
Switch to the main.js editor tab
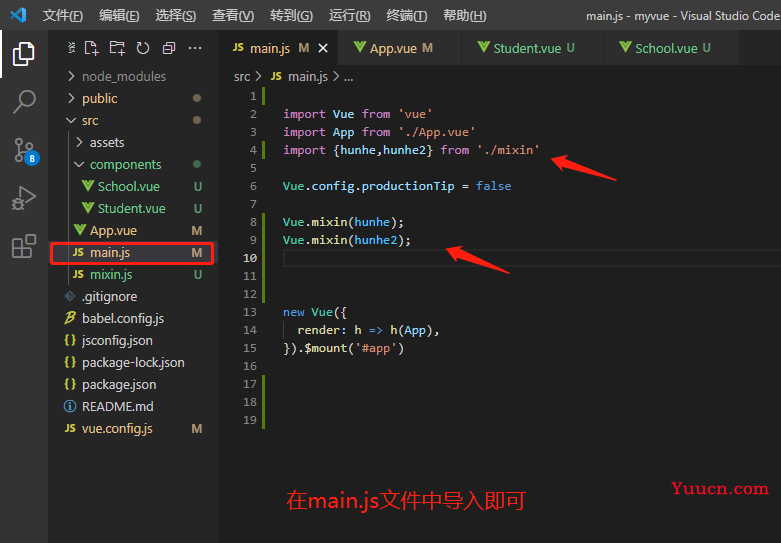tap(278, 48)
